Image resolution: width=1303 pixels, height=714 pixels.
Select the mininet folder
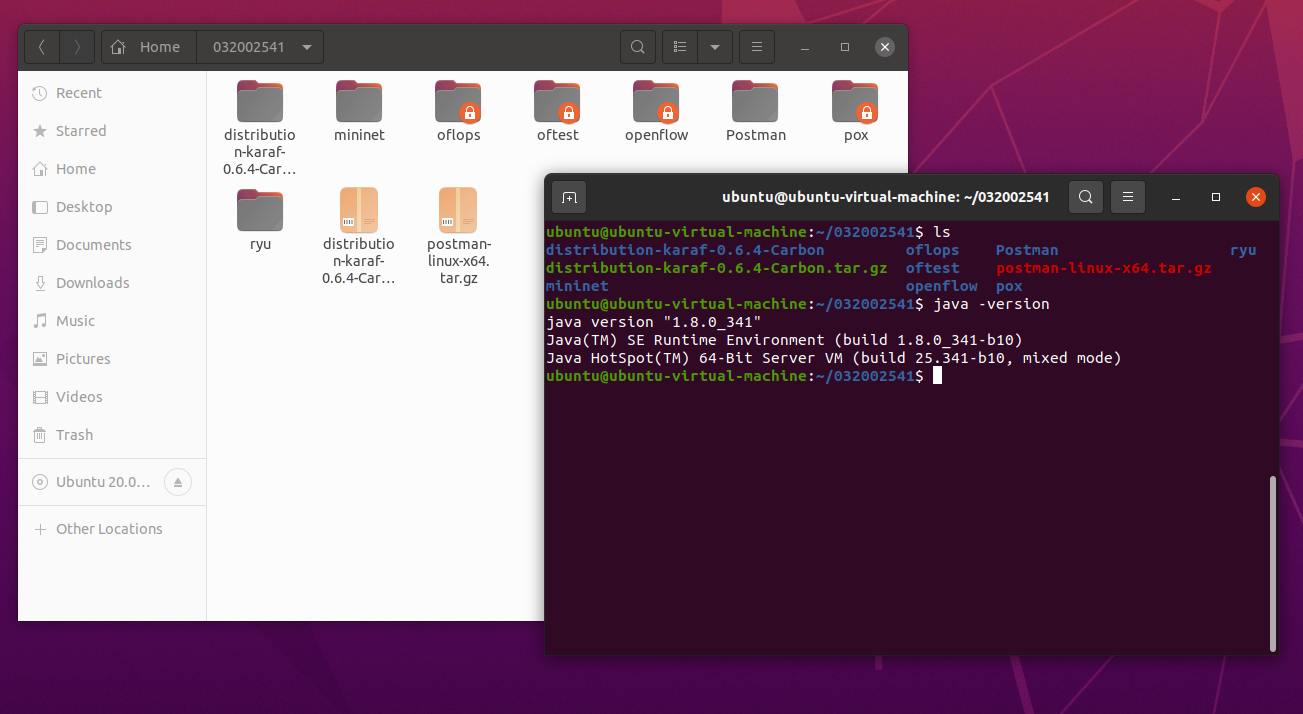(x=359, y=110)
